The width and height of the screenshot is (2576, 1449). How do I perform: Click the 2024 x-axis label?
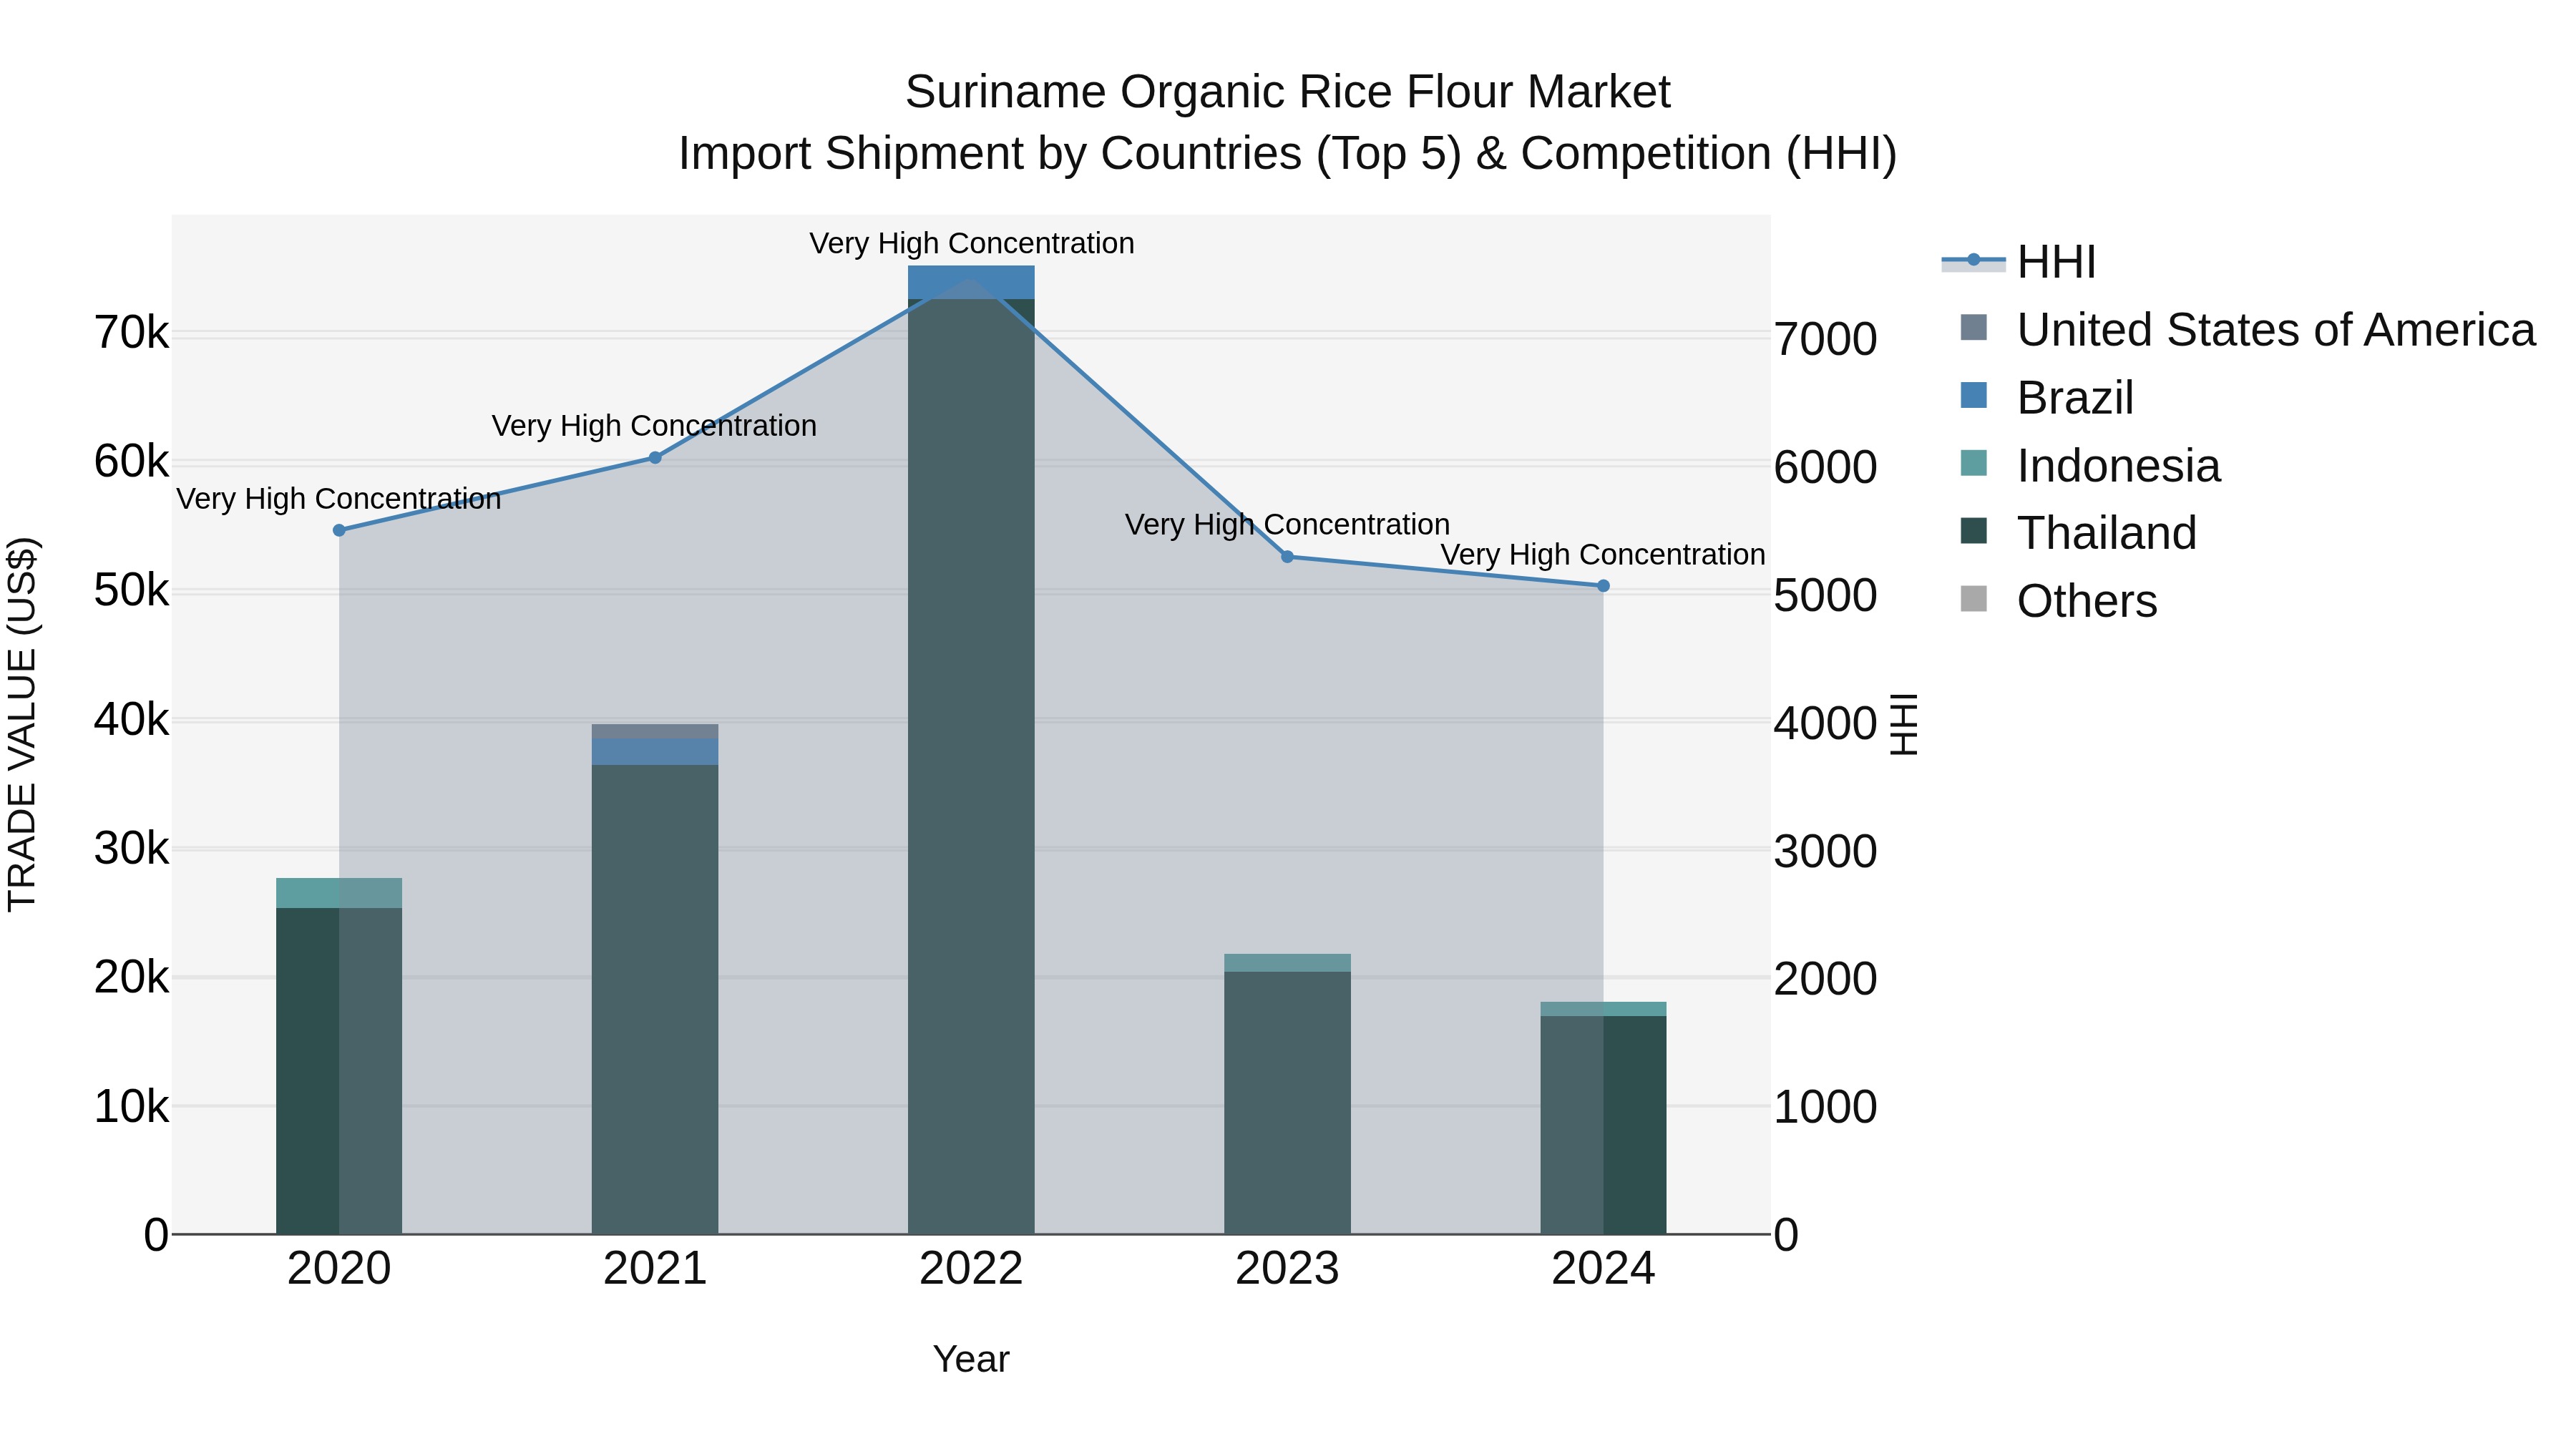pyautogui.click(x=1603, y=1269)
